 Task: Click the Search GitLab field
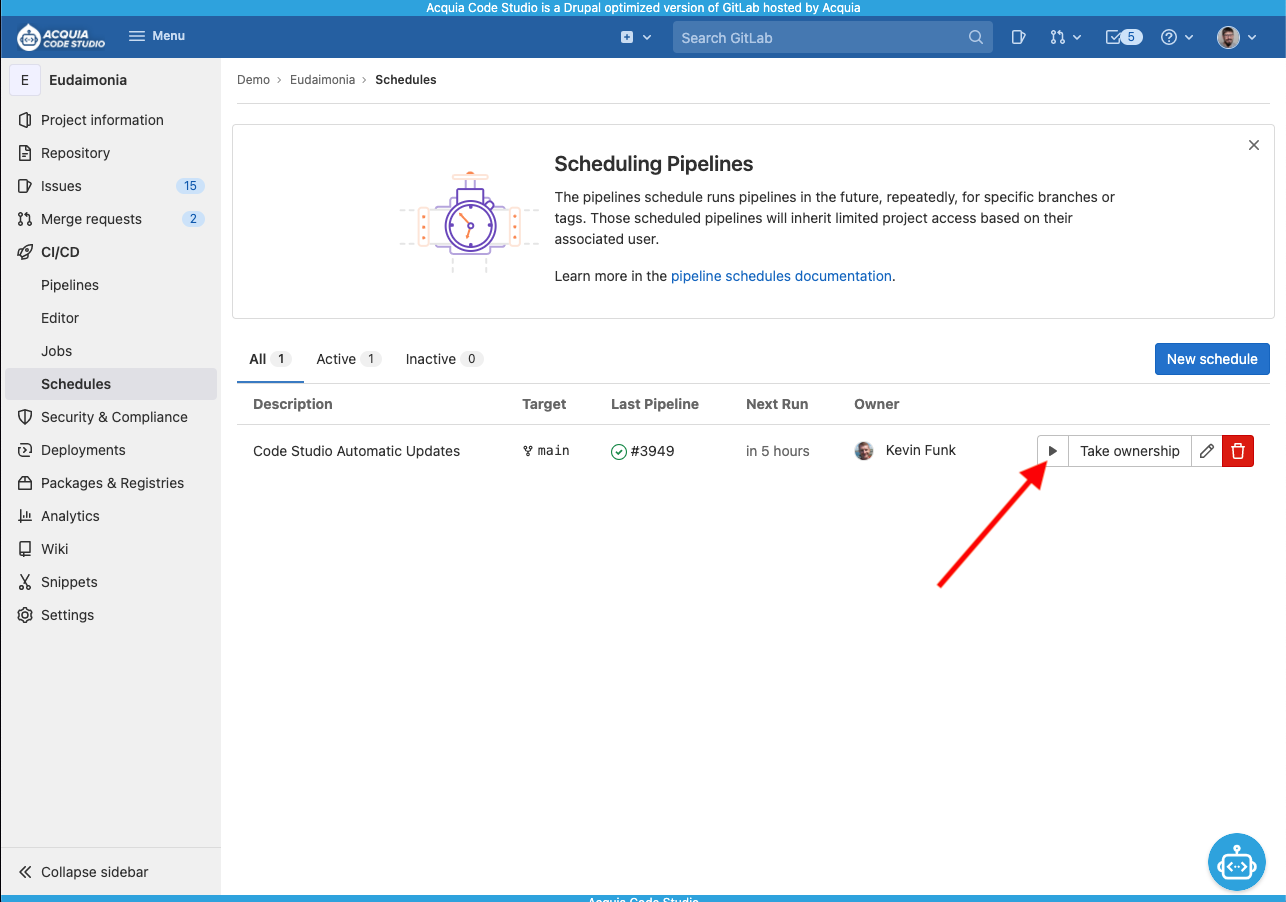click(833, 38)
